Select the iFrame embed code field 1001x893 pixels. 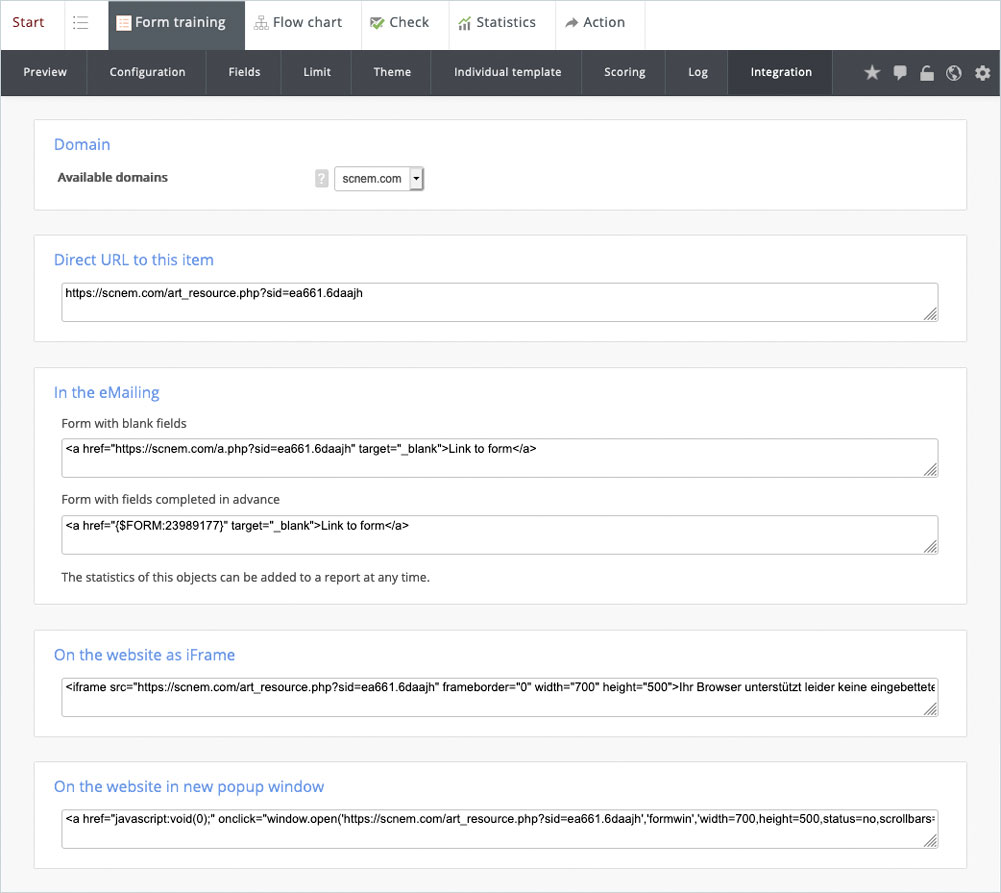pyautogui.click(x=499, y=697)
